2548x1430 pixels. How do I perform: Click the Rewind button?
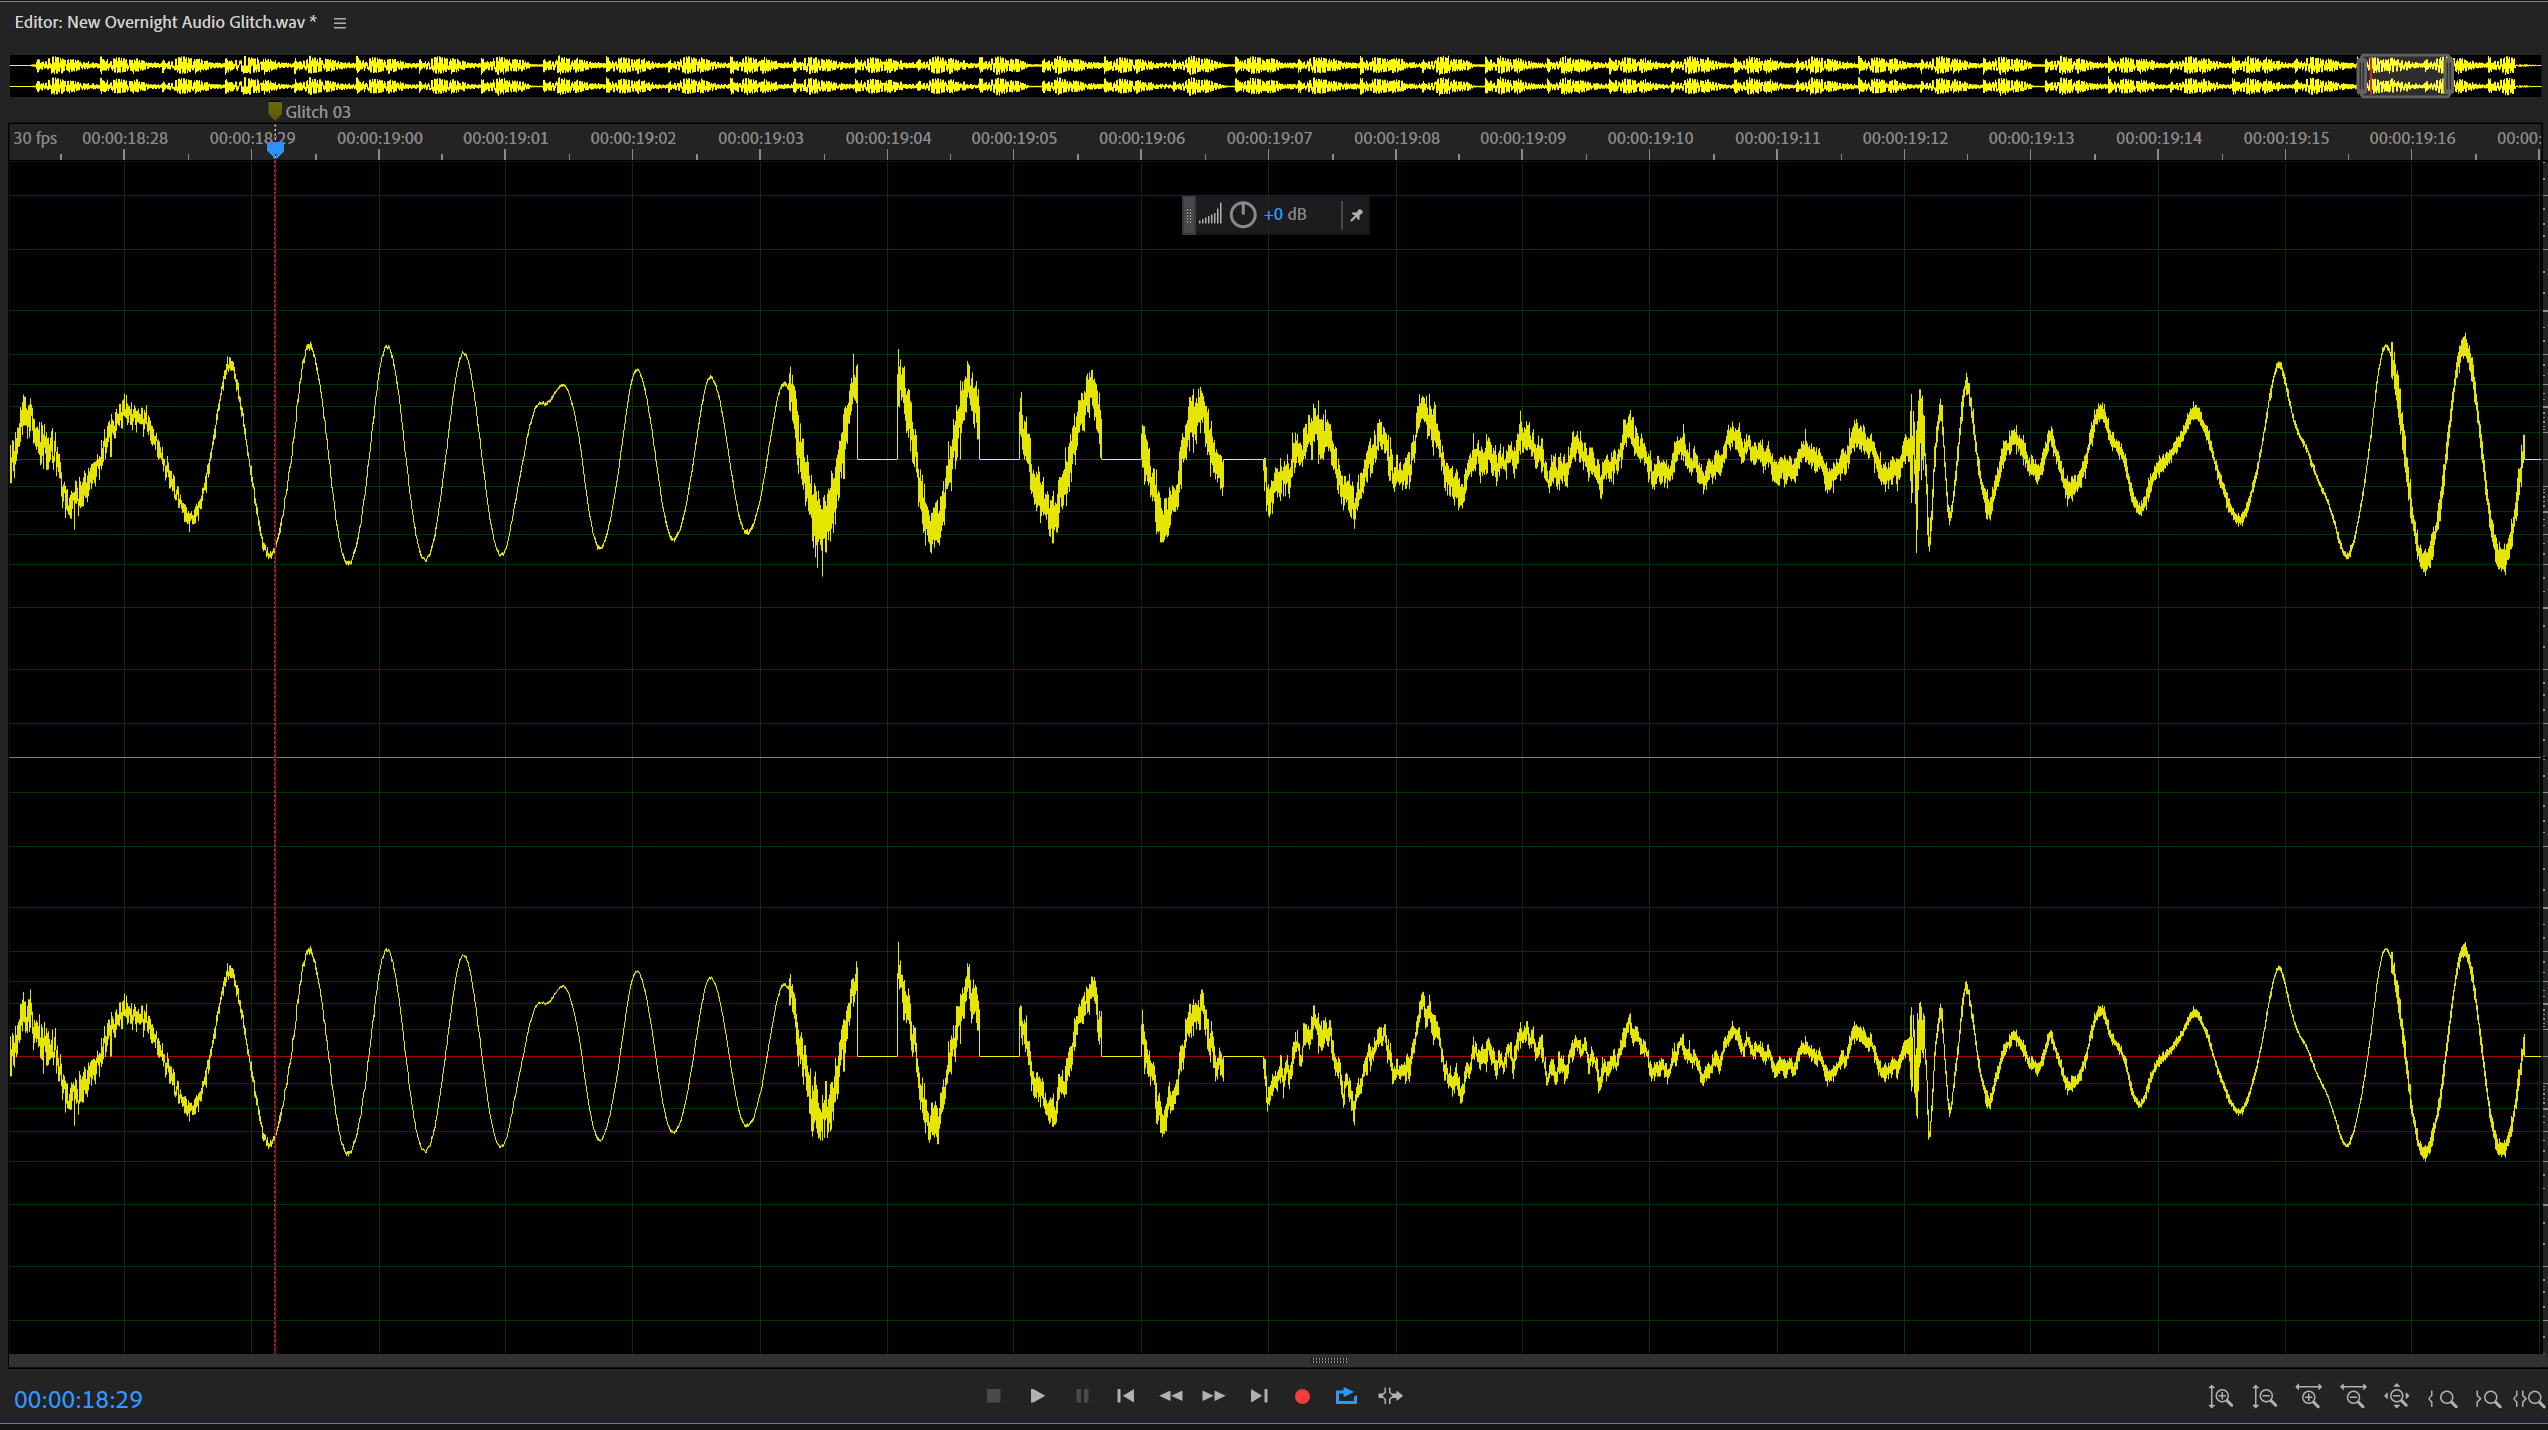tap(1170, 1396)
